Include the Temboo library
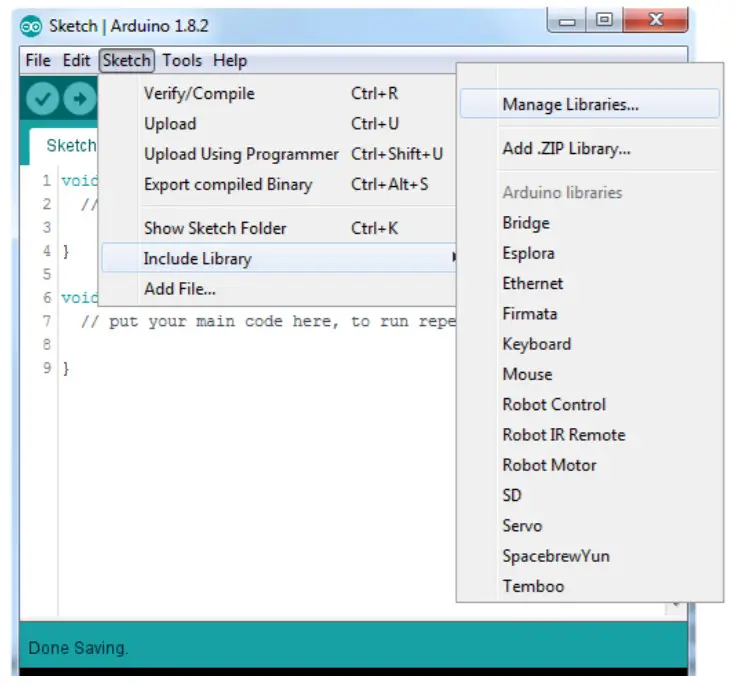 pos(589,586)
